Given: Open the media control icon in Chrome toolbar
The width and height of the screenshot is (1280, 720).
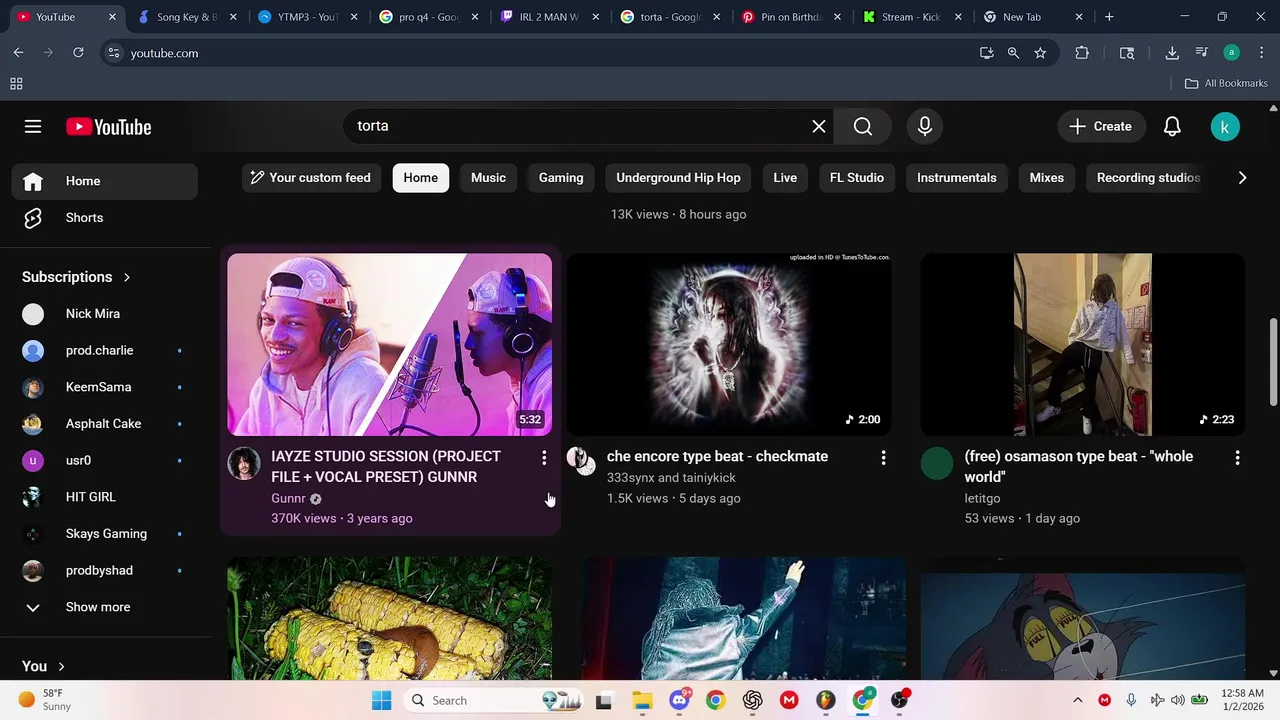Looking at the screenshot, I should pos(1202,53).
